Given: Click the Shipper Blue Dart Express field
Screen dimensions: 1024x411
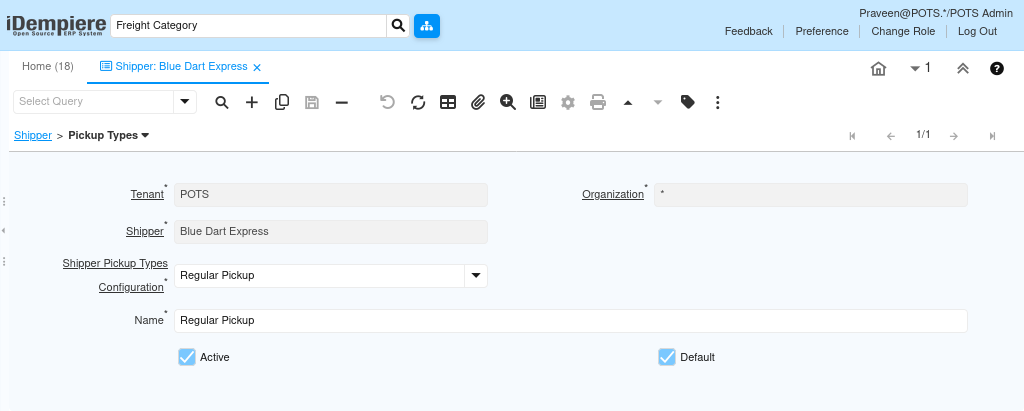Looking at the screenshot, I should pyautogui.click(x=330, y=231).
